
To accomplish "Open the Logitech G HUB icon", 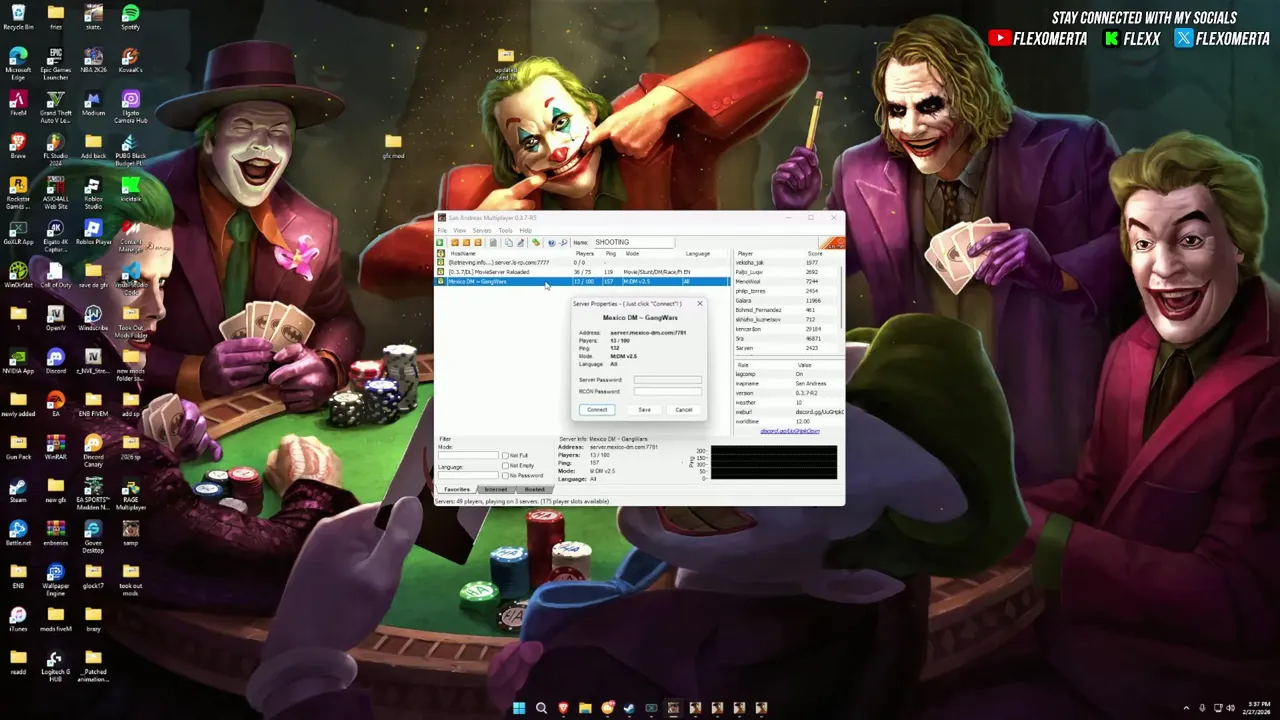I will (55, 663).
